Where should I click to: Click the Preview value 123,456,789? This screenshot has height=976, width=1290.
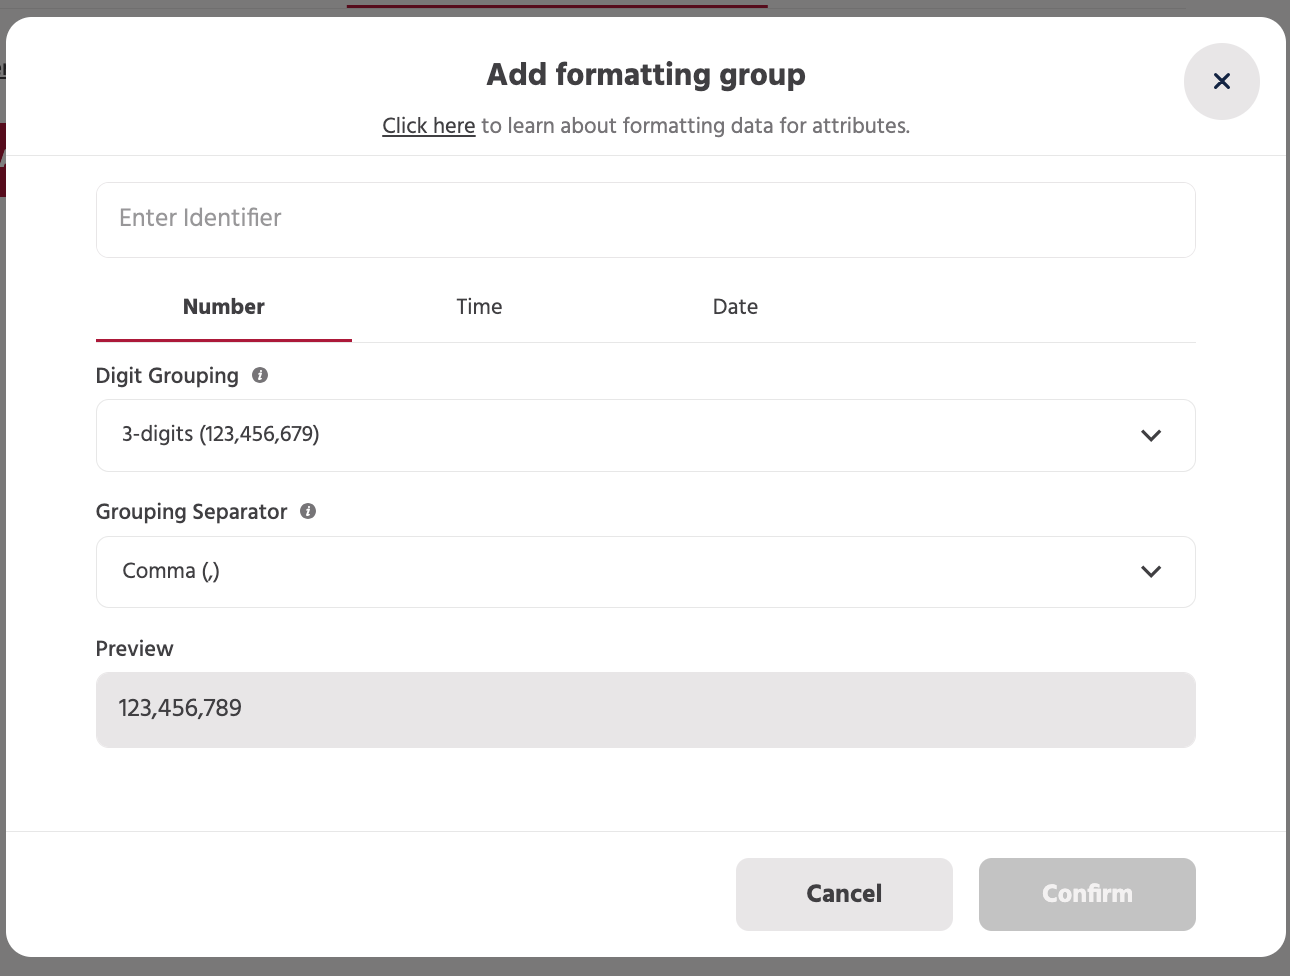(x=180, y=709)
